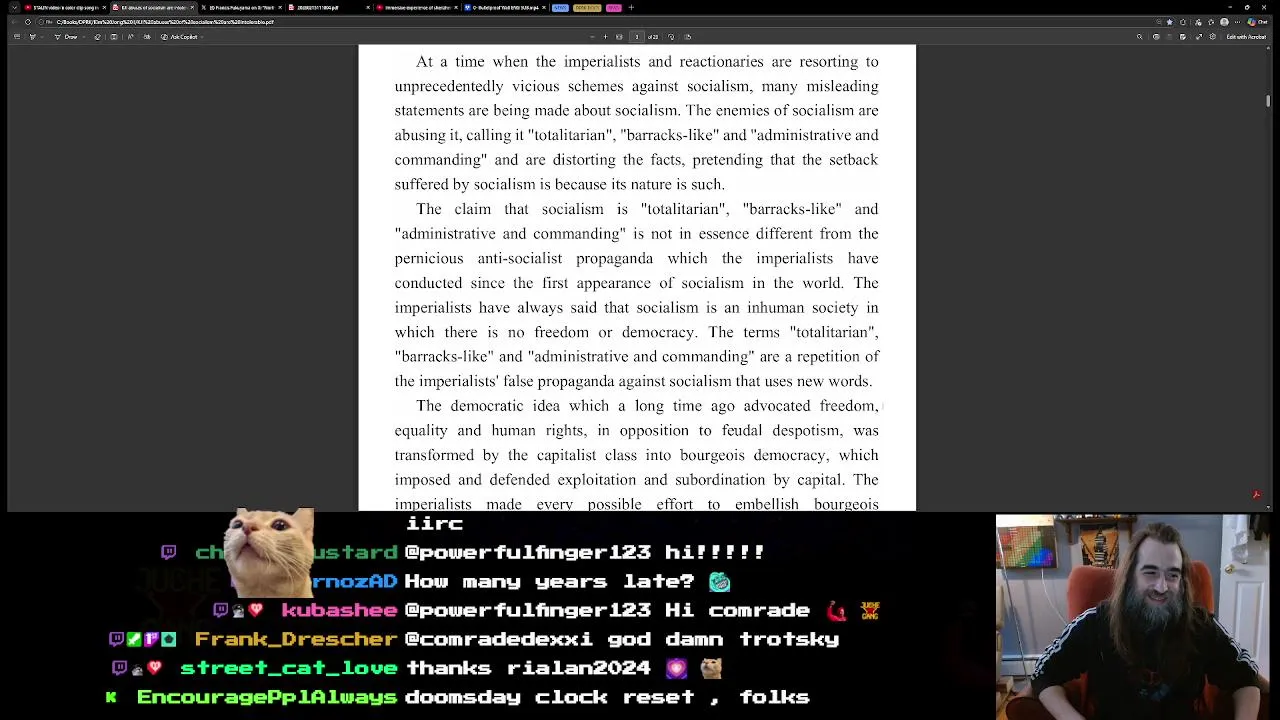Viewport: 1280px width, 720px height.
Task: Favorite this page with star icon
Action: pyautogui.click(x=1169, y=22)
